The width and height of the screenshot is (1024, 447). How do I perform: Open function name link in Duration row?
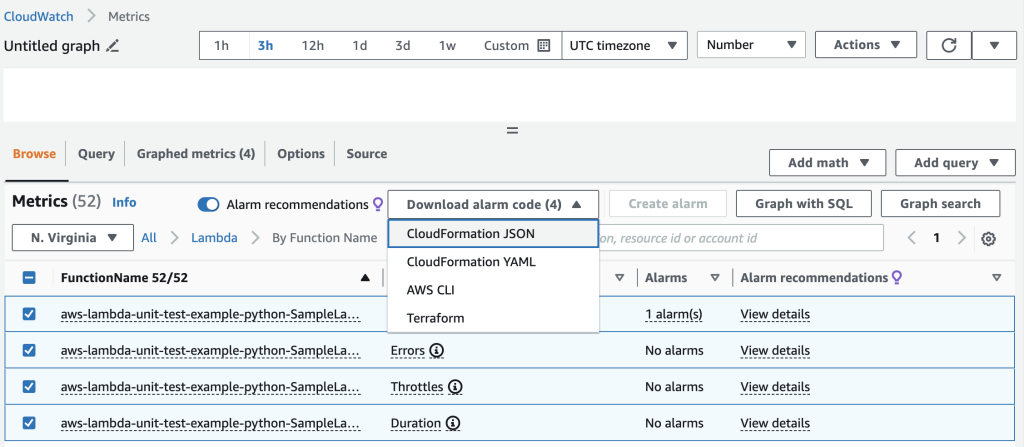[210, 423]
